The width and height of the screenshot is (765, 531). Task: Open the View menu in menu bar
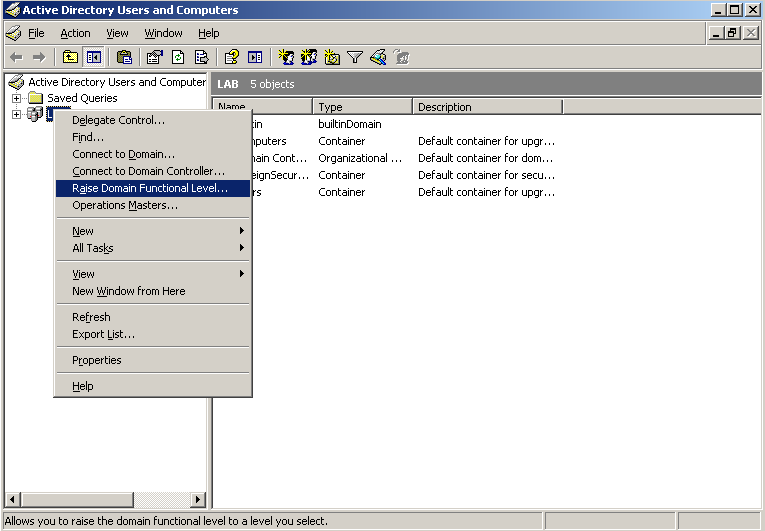(117, 33)
